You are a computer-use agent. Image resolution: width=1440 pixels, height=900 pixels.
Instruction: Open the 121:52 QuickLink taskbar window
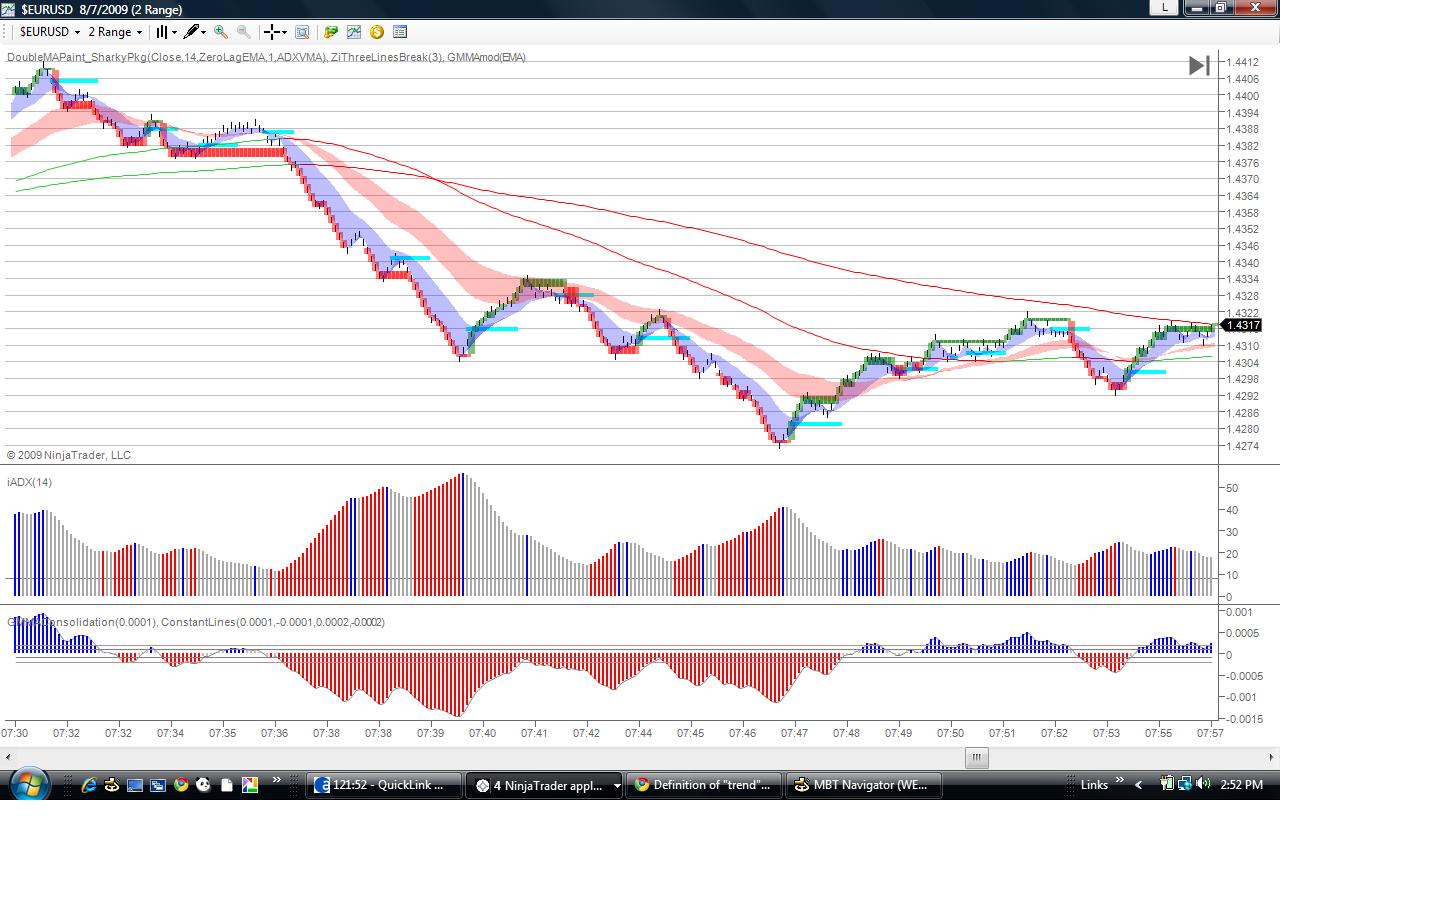(384, 785)
